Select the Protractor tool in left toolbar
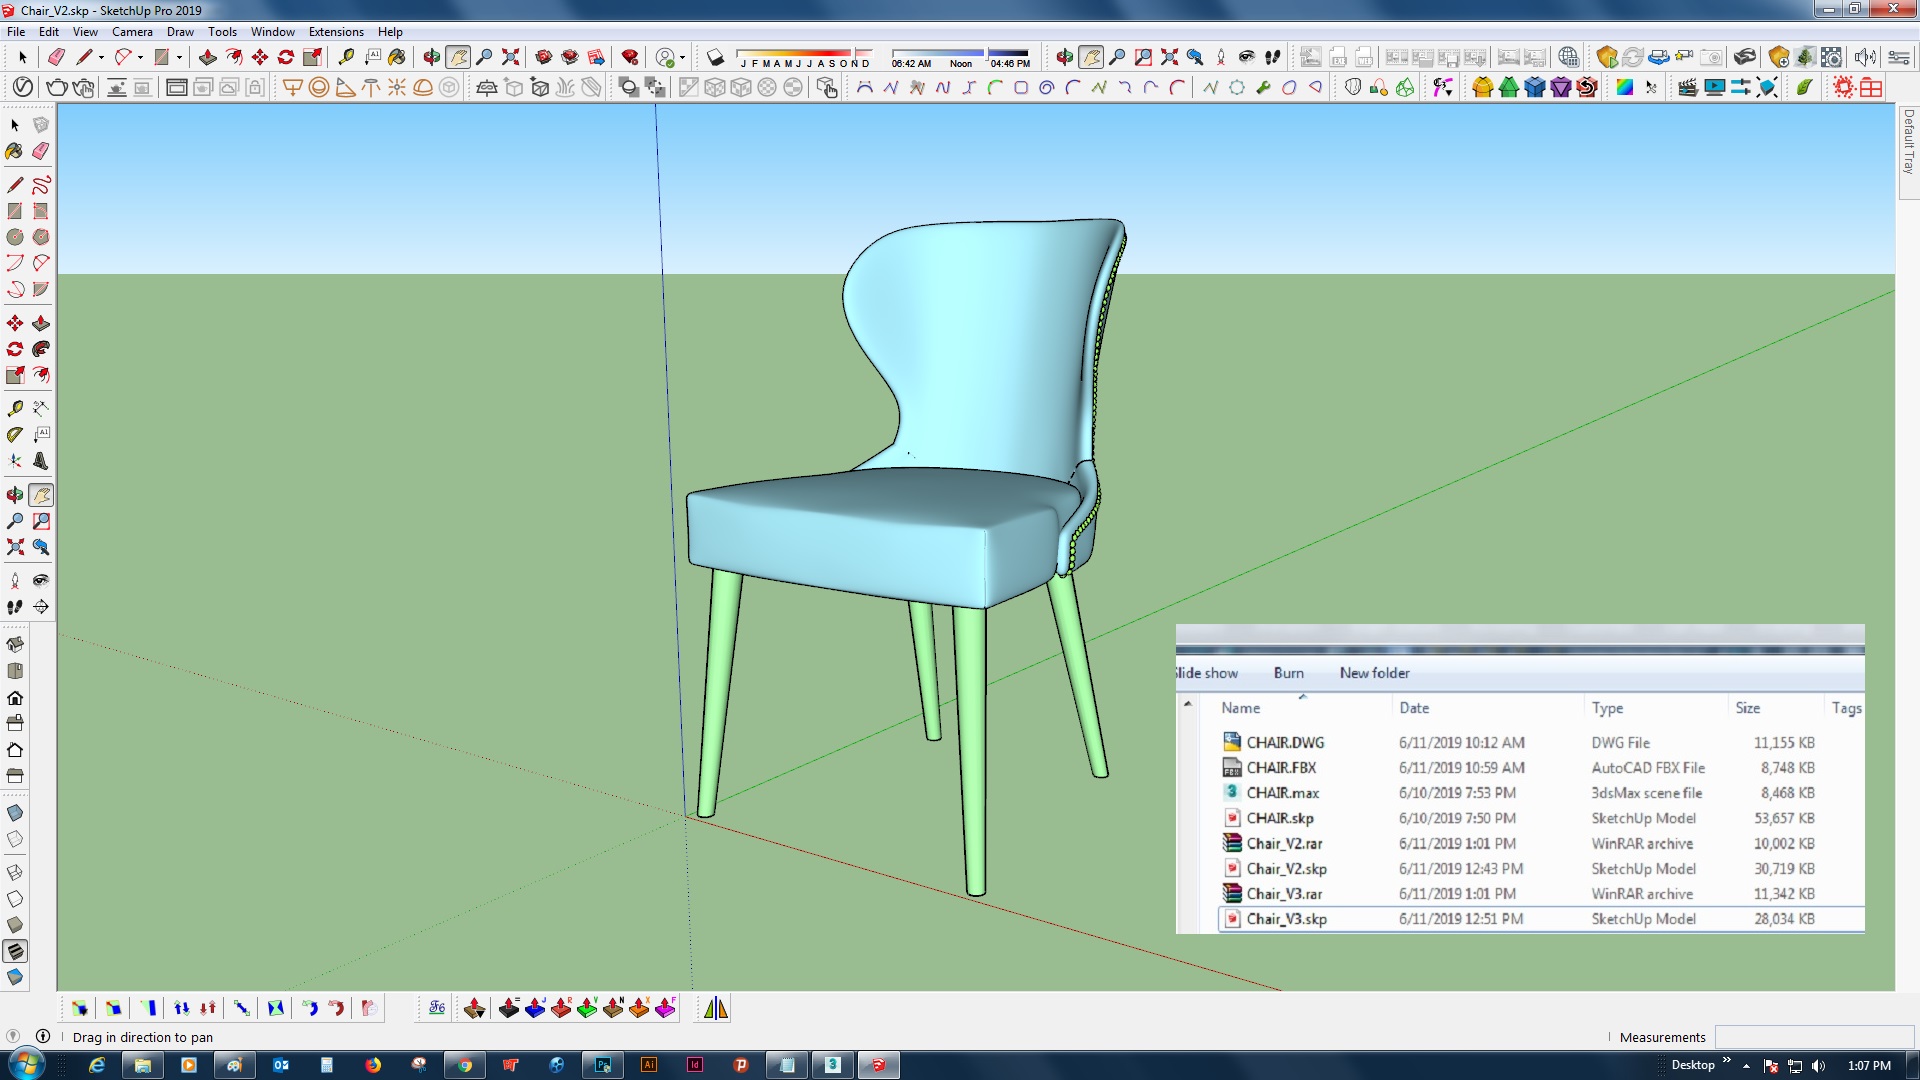1920x1080 pixels. [x=15, y=435]
